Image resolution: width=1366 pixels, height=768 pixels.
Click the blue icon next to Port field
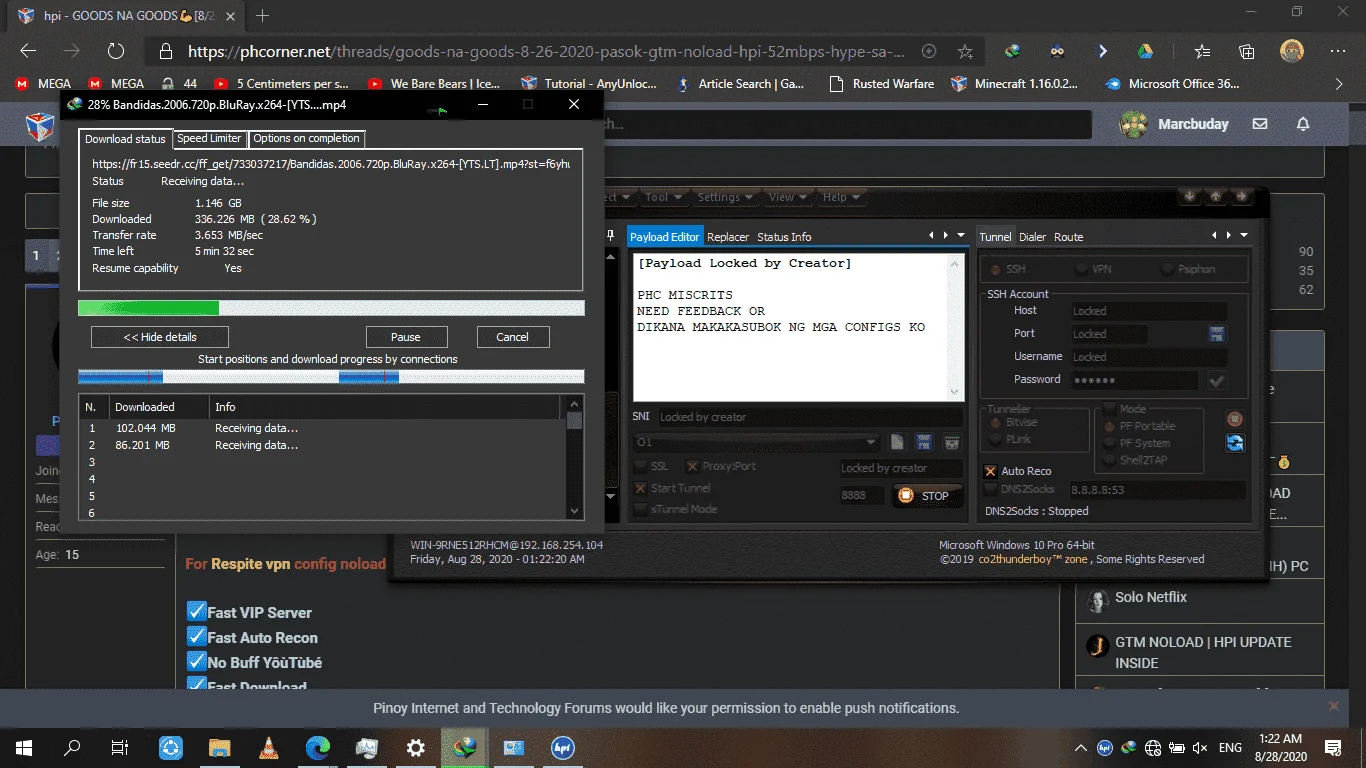[1217, 334]
